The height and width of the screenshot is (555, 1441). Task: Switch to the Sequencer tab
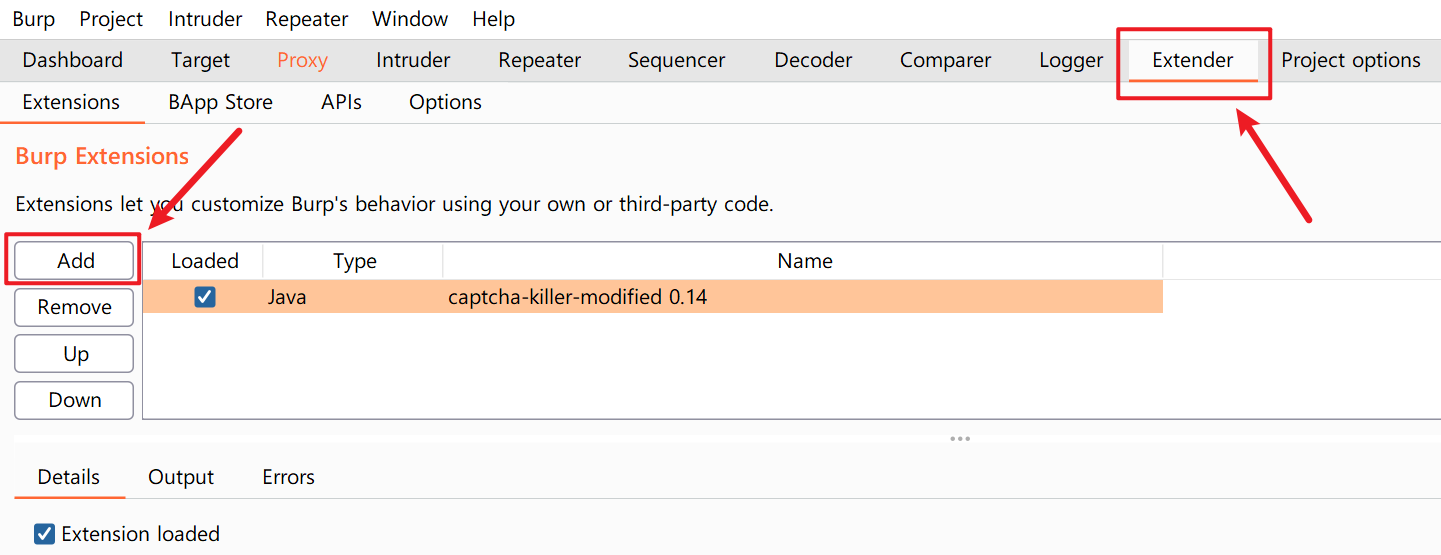point(677,60)
